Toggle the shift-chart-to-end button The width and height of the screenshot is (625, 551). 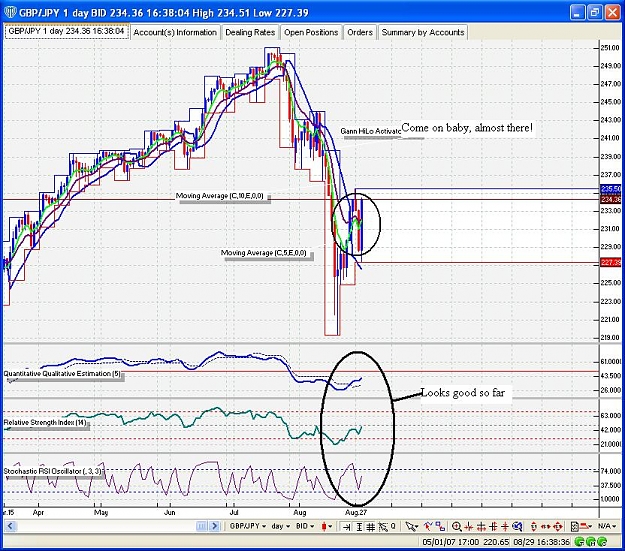346,527
